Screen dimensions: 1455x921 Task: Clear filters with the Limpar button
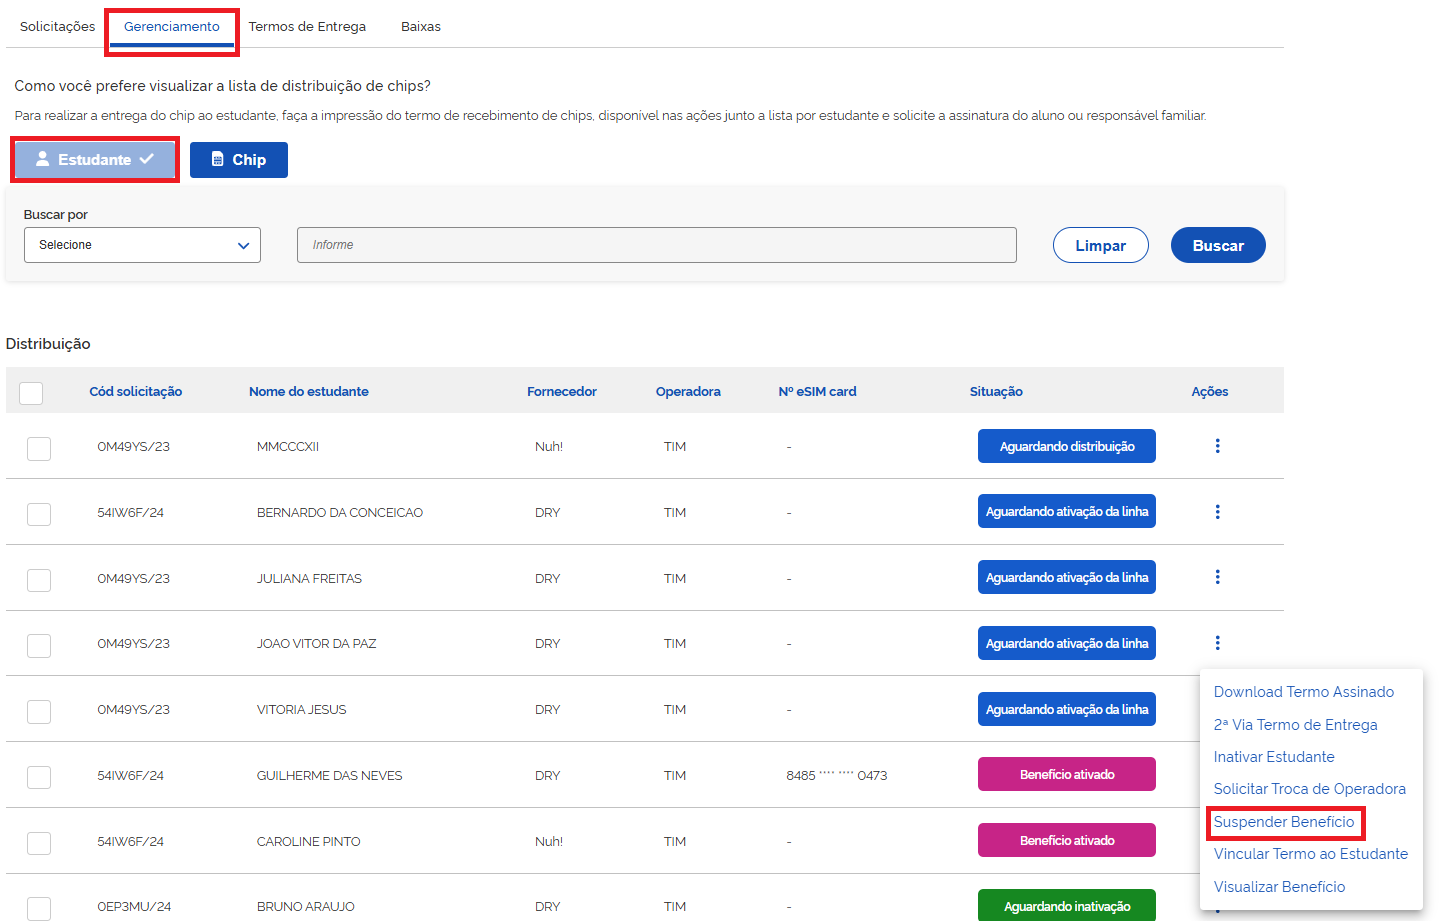pyautogui.click(x=1100, y=245)
